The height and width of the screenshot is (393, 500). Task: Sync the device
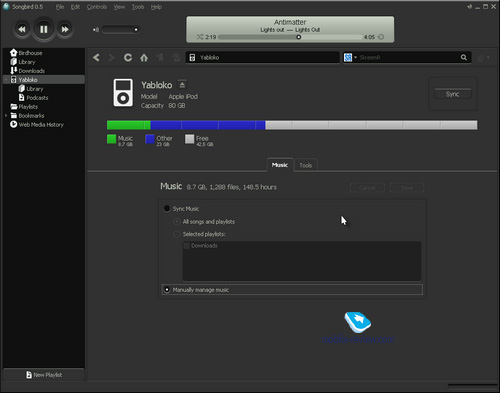(453, 94)
